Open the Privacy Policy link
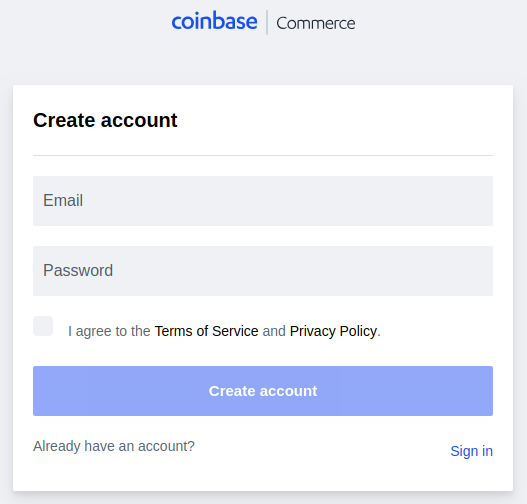This screenshot has height=504, width=527. [x=333, y=331]
